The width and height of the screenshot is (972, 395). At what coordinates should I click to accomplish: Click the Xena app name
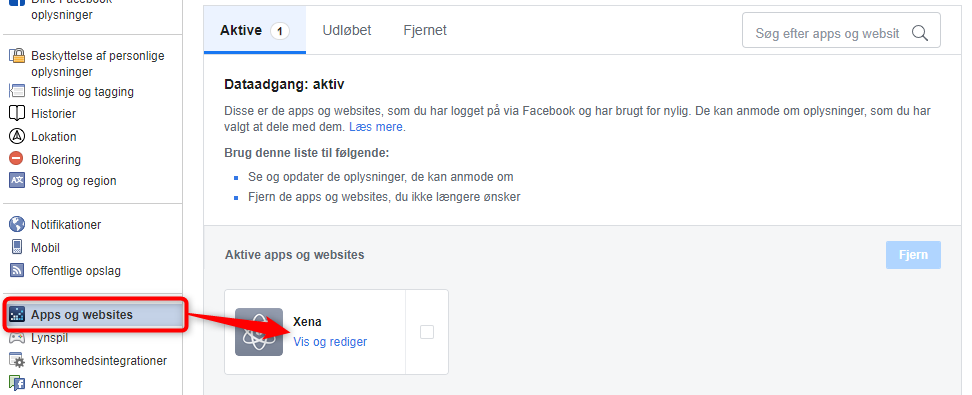pos(307,322)
